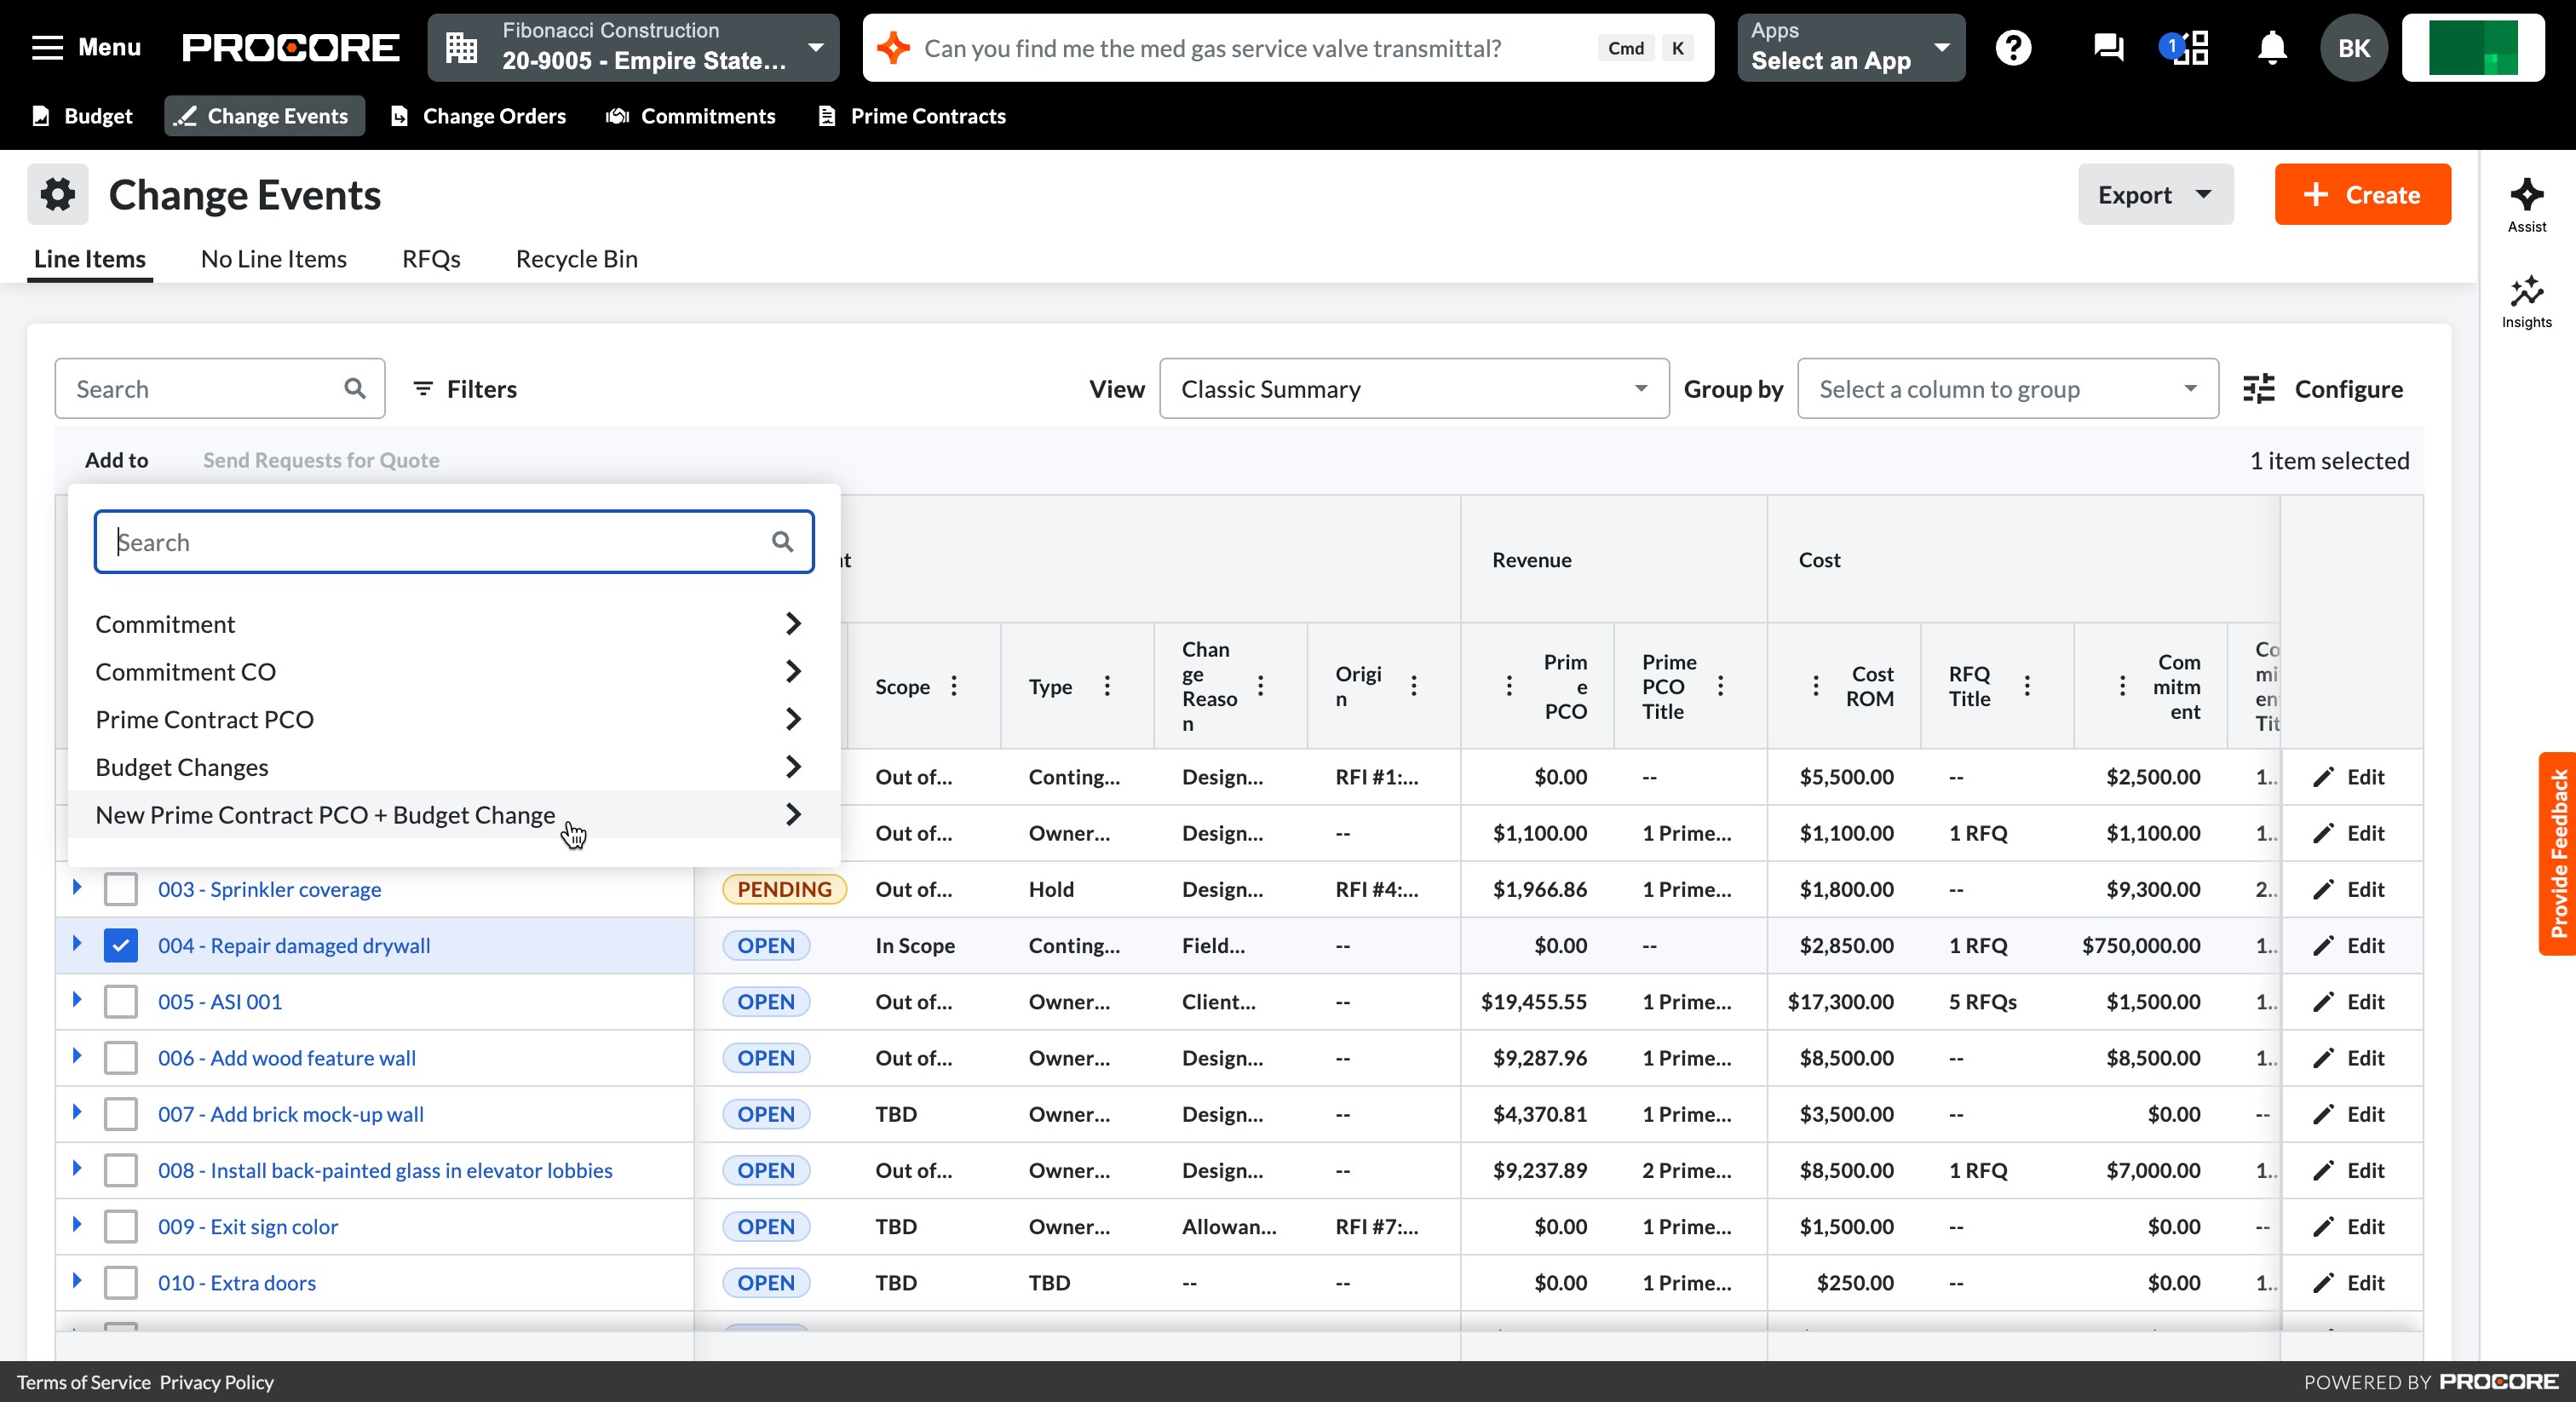Screen dimensions: 2576x1402
Task: Check the 003 - Sprinkler coverage checkbox
Action: 121,889
